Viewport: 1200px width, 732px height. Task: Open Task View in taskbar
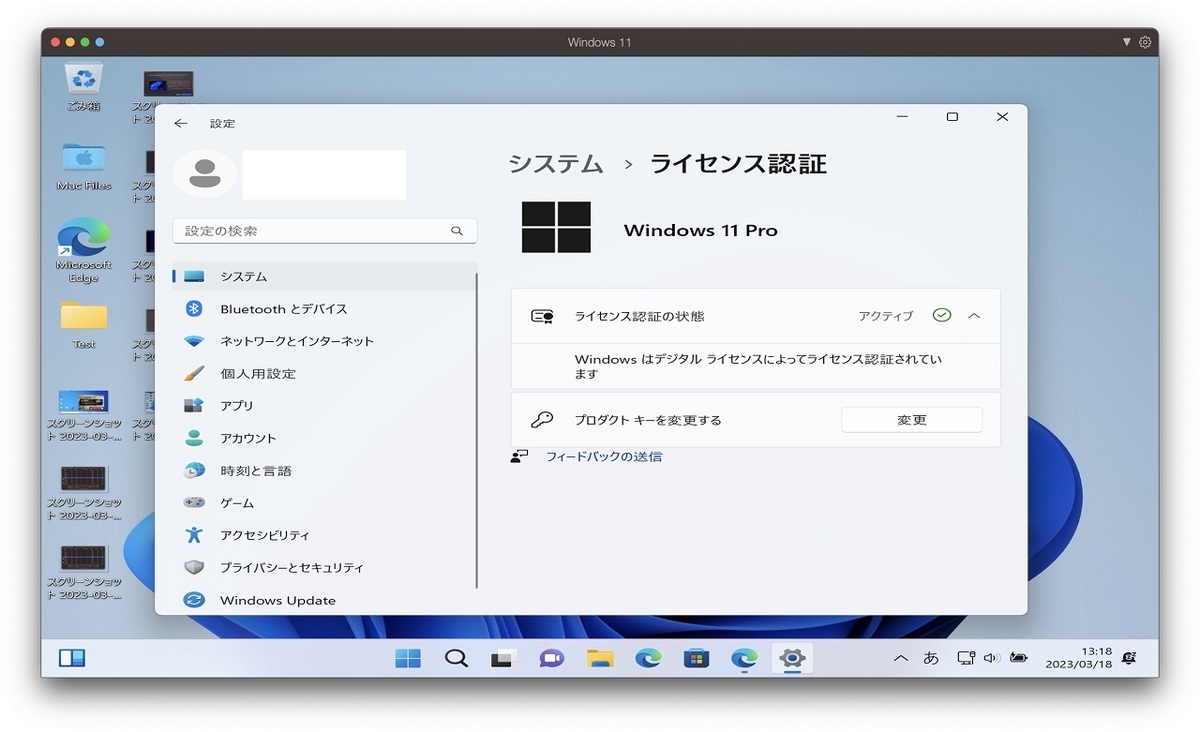point(504,658)
